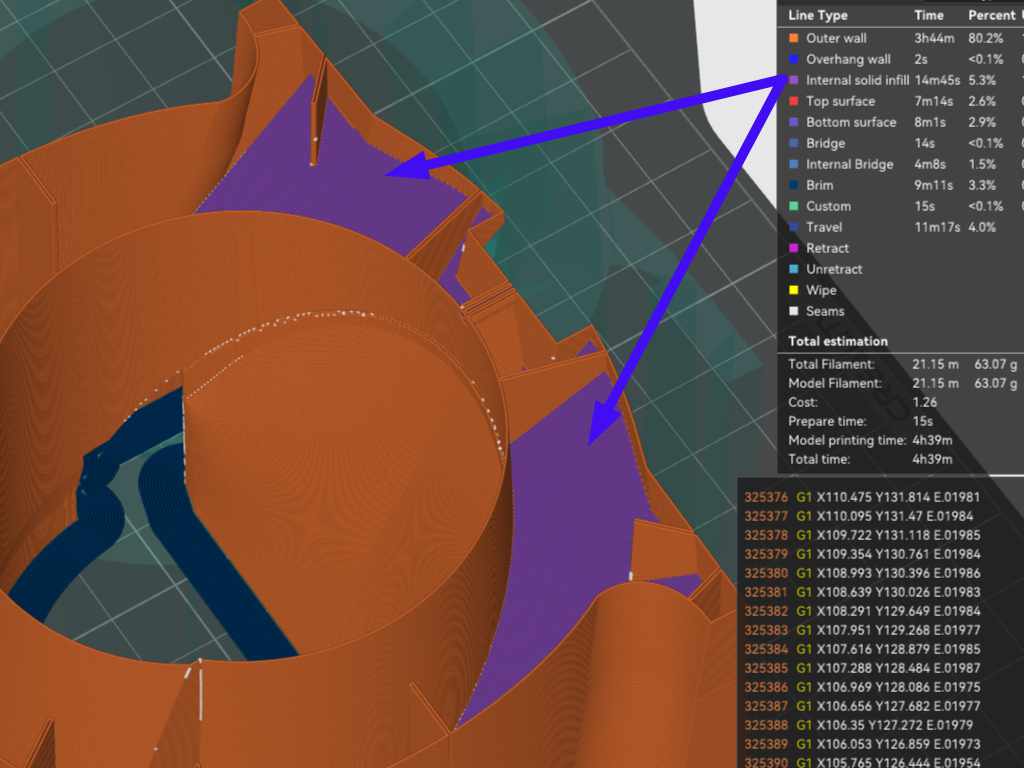Hide Internal solid infill lines
Viewport: 1024px width, 768px height.
(x=857, y=80)
